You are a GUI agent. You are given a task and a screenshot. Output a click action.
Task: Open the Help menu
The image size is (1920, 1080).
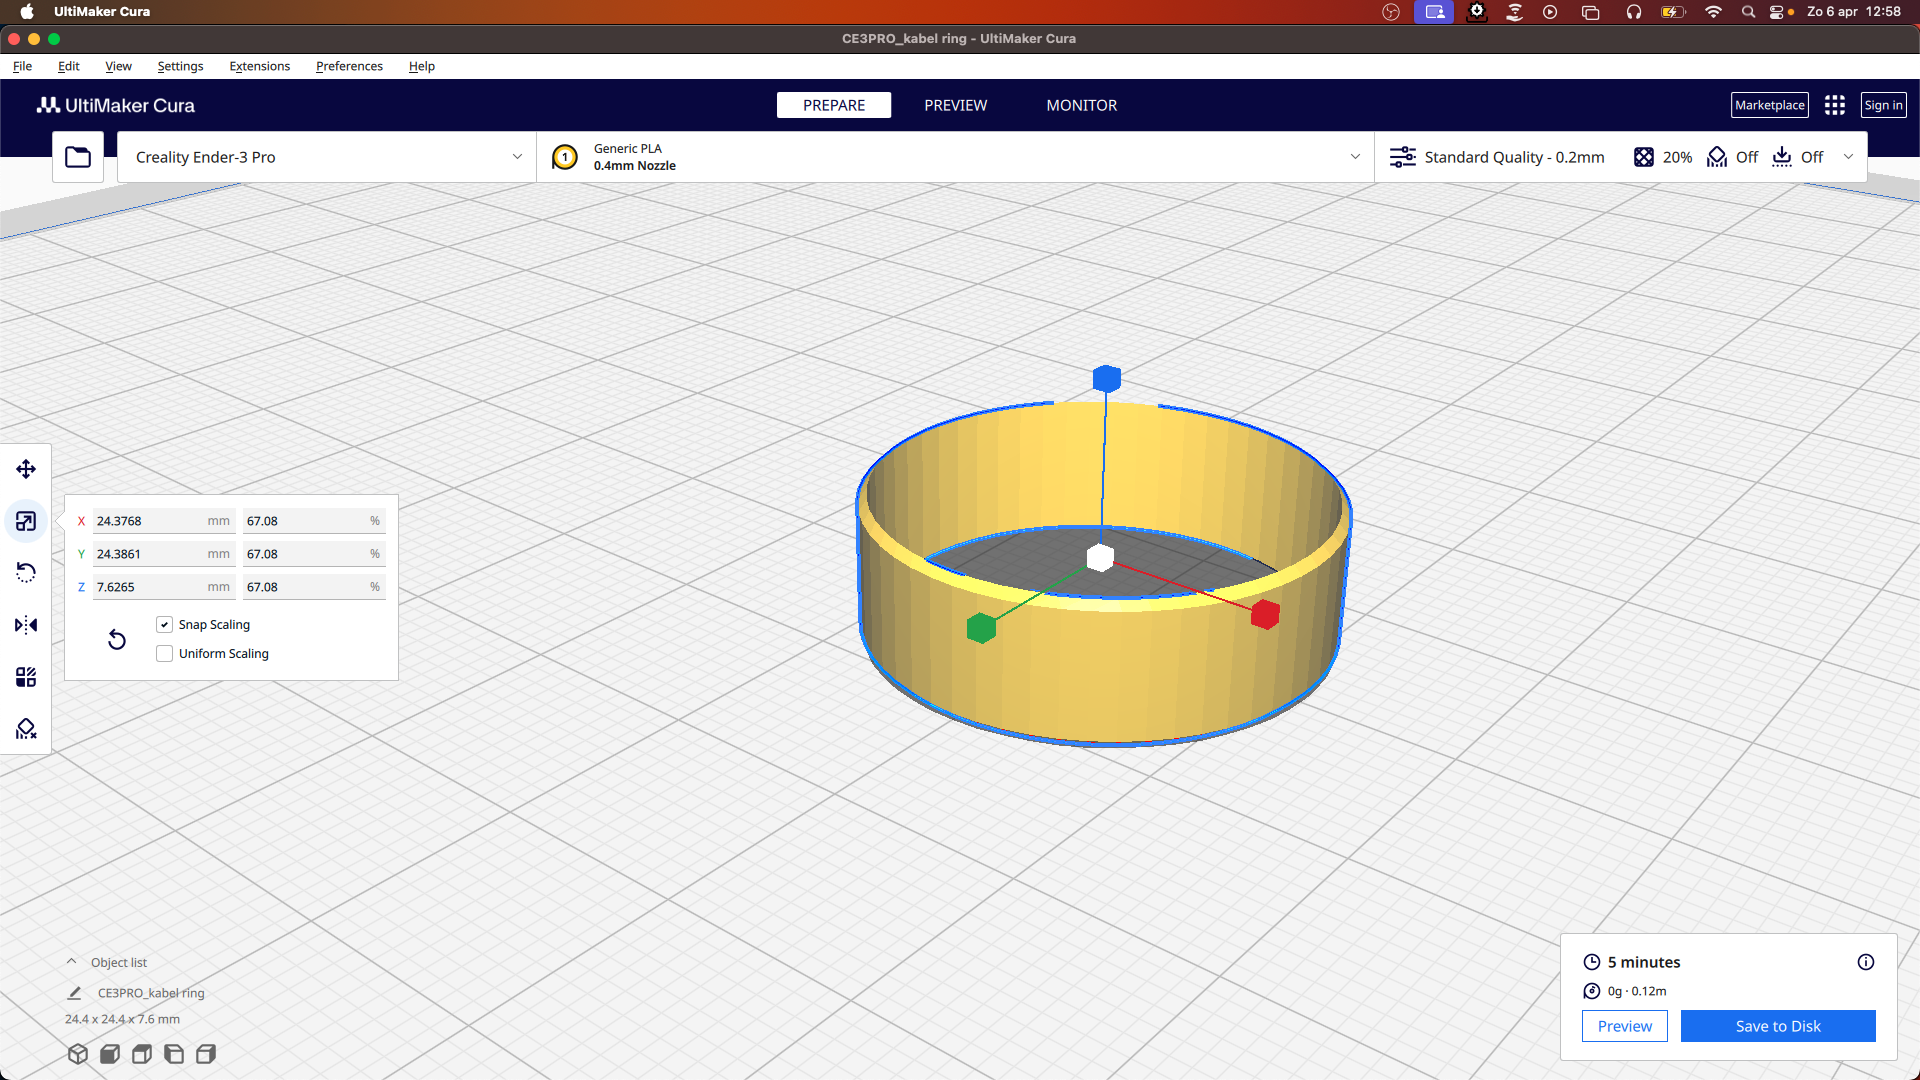tap(422, 66)
